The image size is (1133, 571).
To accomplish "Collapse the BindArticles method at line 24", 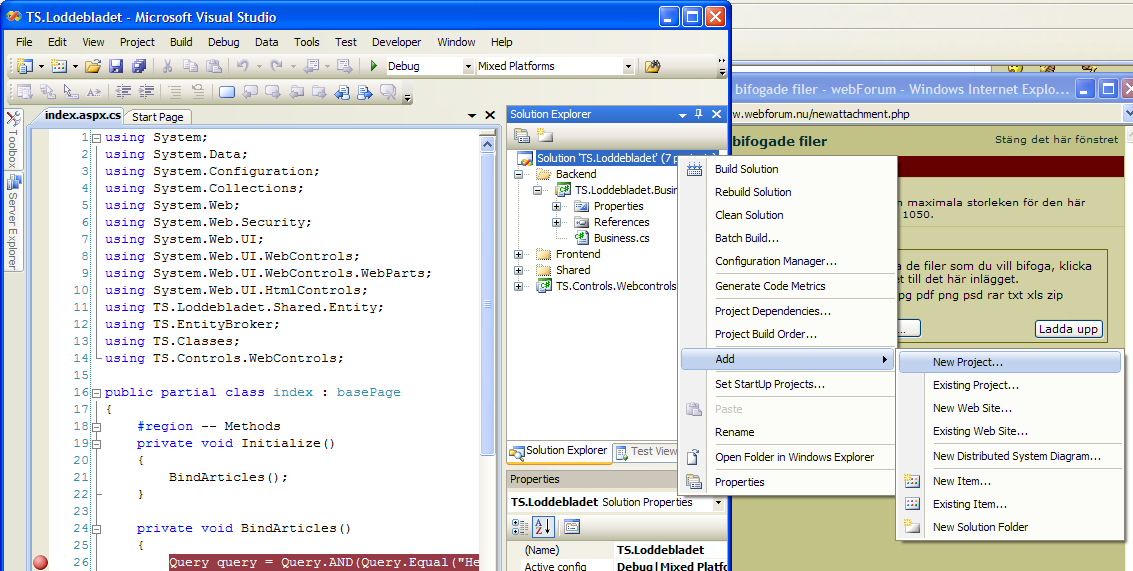I will [96, 528].
